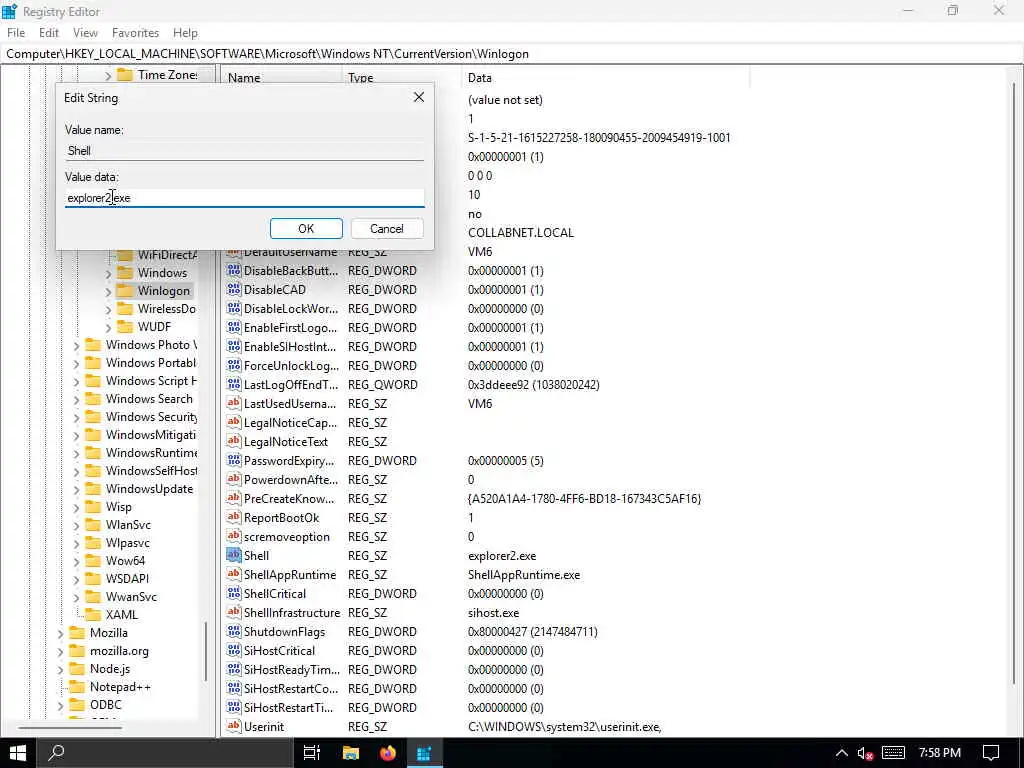This screenshot has width=1024, height=768.
Task: Open Firefox from the taskbar
Action: point(387,753)
